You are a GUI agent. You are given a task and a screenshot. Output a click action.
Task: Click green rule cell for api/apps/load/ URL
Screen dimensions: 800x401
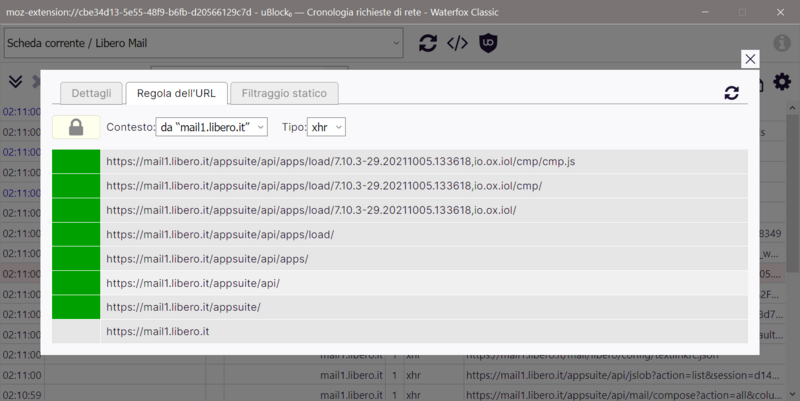(x=76, y=235)
